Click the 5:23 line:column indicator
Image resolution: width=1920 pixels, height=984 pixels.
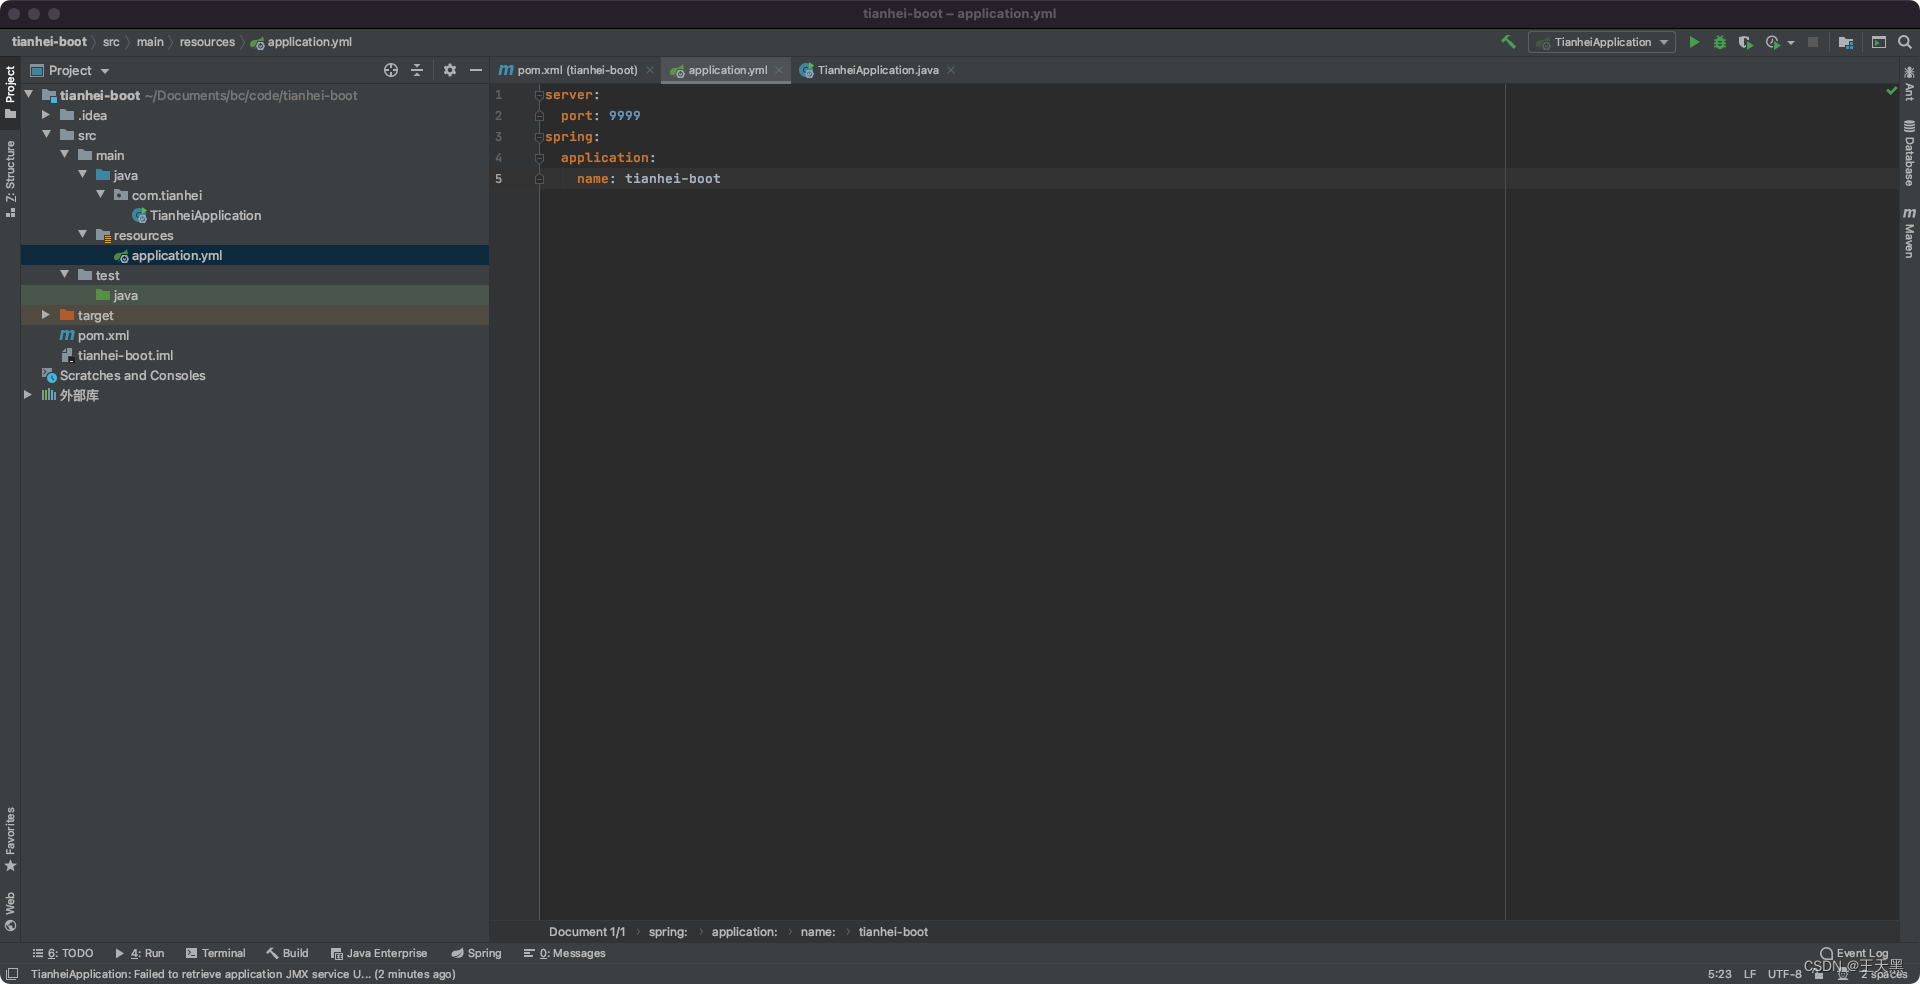(1720, 974)
